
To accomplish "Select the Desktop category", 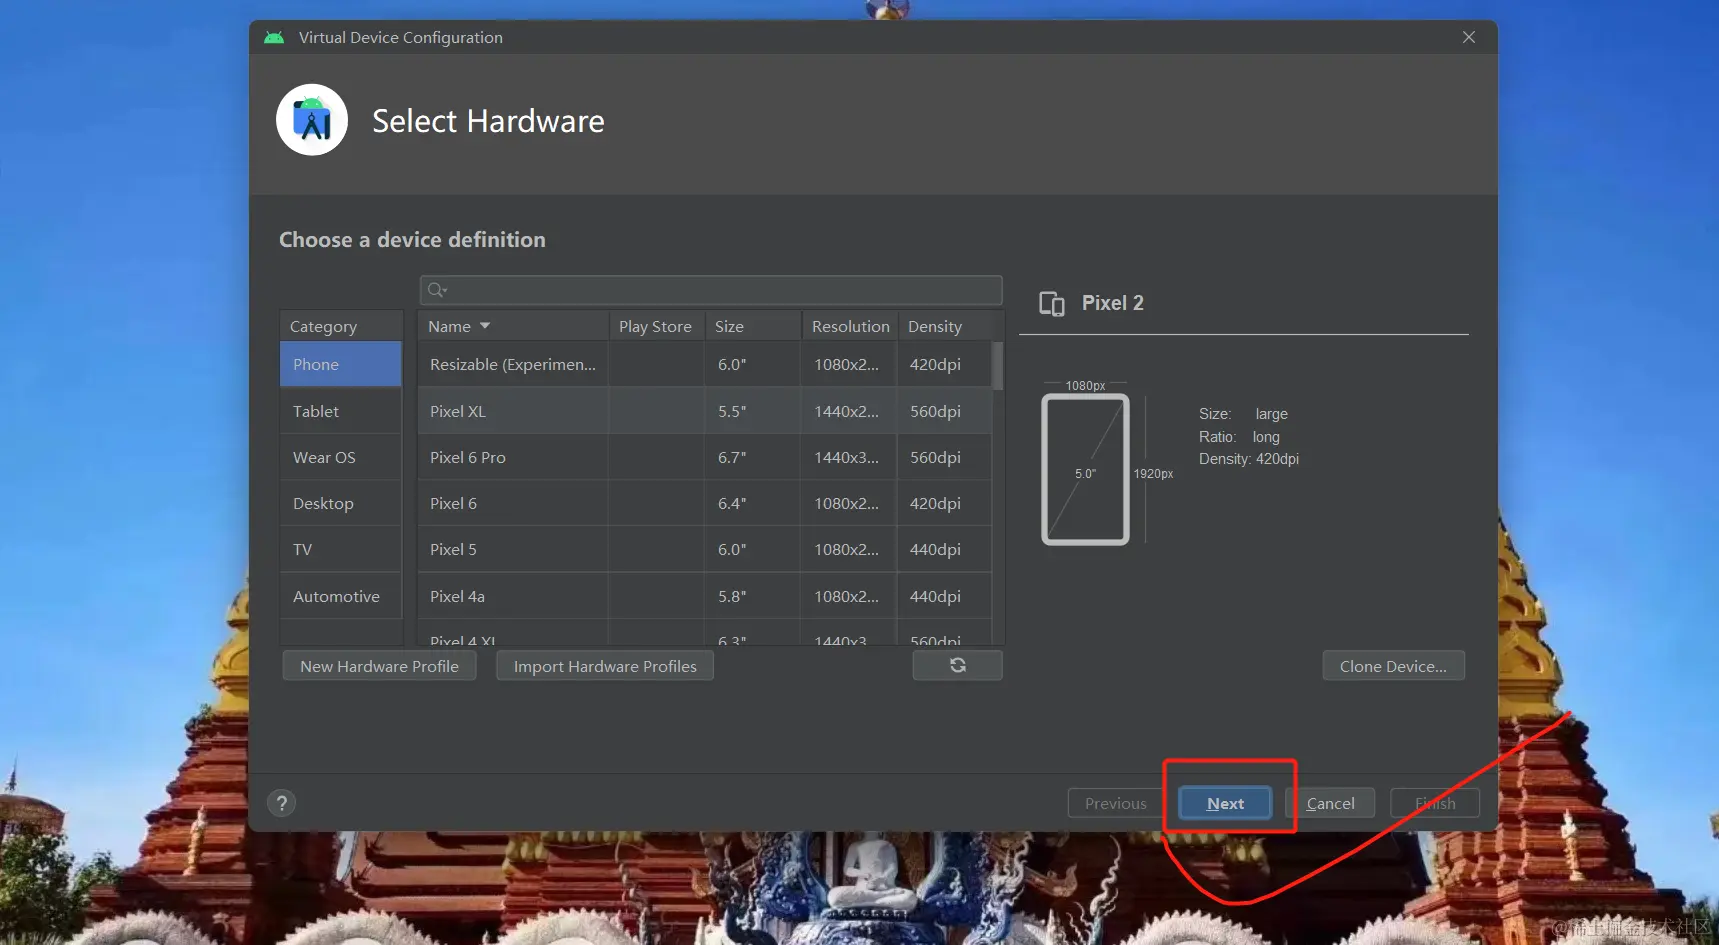I will [341, 503].
